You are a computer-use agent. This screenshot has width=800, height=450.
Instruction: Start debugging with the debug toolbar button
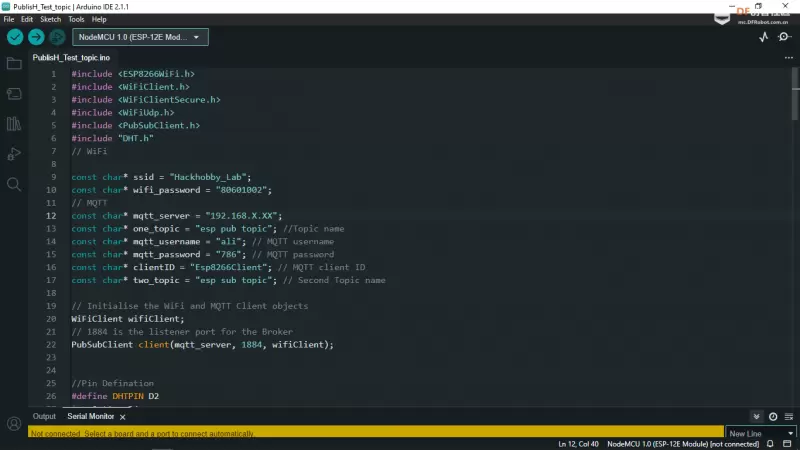click(57, 37)
